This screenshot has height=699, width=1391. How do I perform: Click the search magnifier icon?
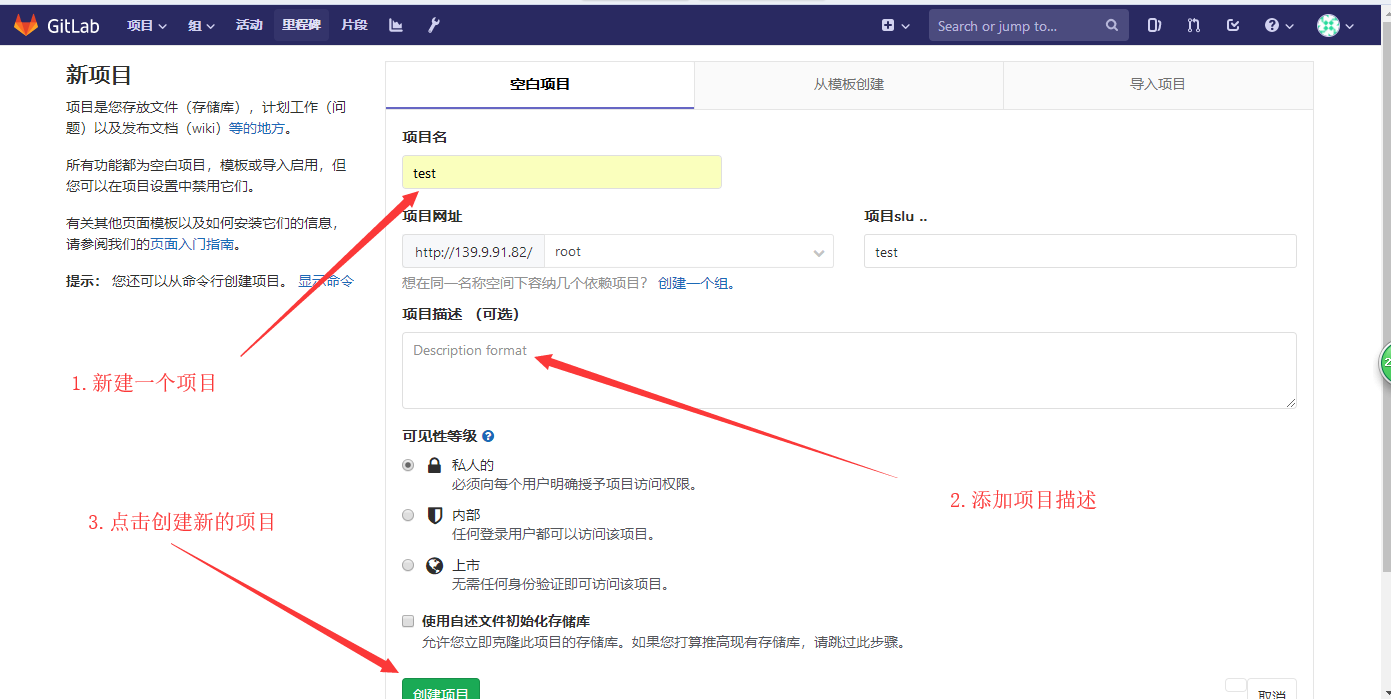[x=1112, y=26]
